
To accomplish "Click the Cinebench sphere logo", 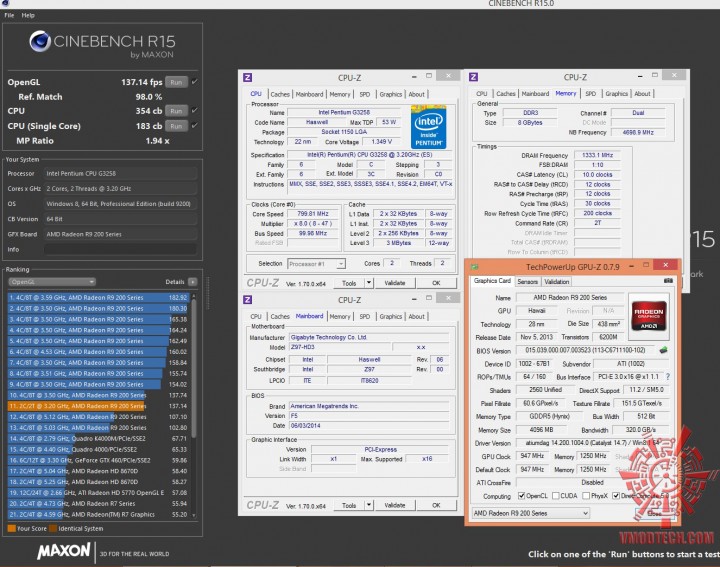I will tap(40, 41).
